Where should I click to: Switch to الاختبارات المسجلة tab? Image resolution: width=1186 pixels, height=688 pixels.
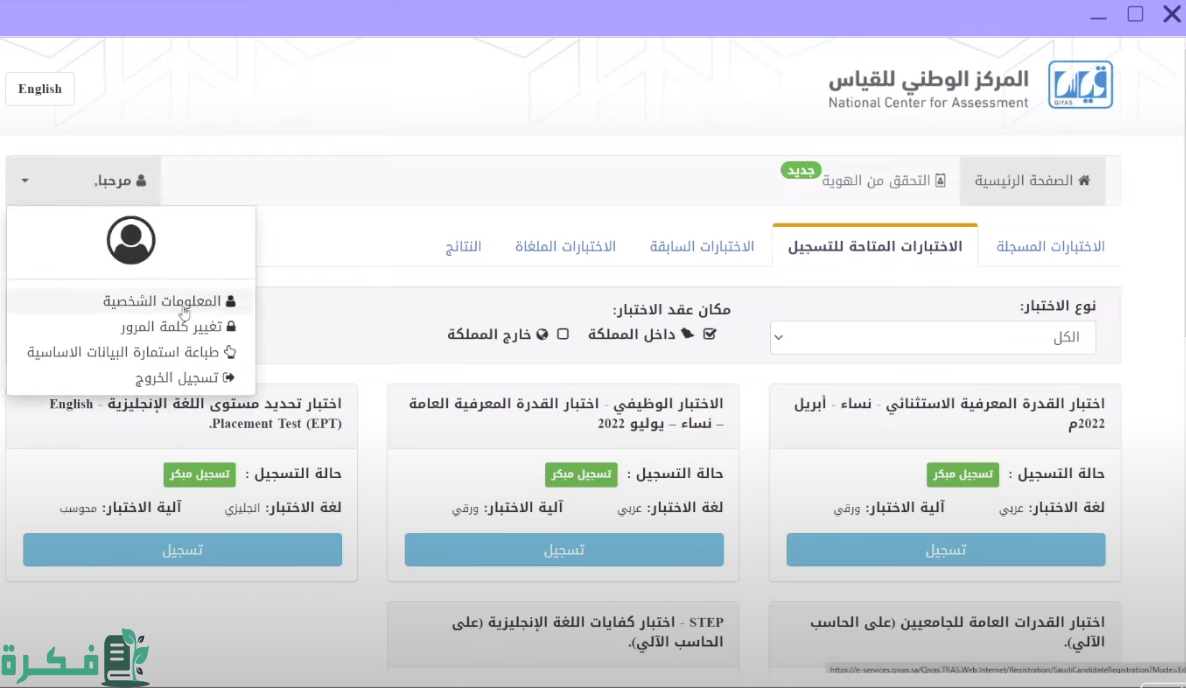point(1050,247)
